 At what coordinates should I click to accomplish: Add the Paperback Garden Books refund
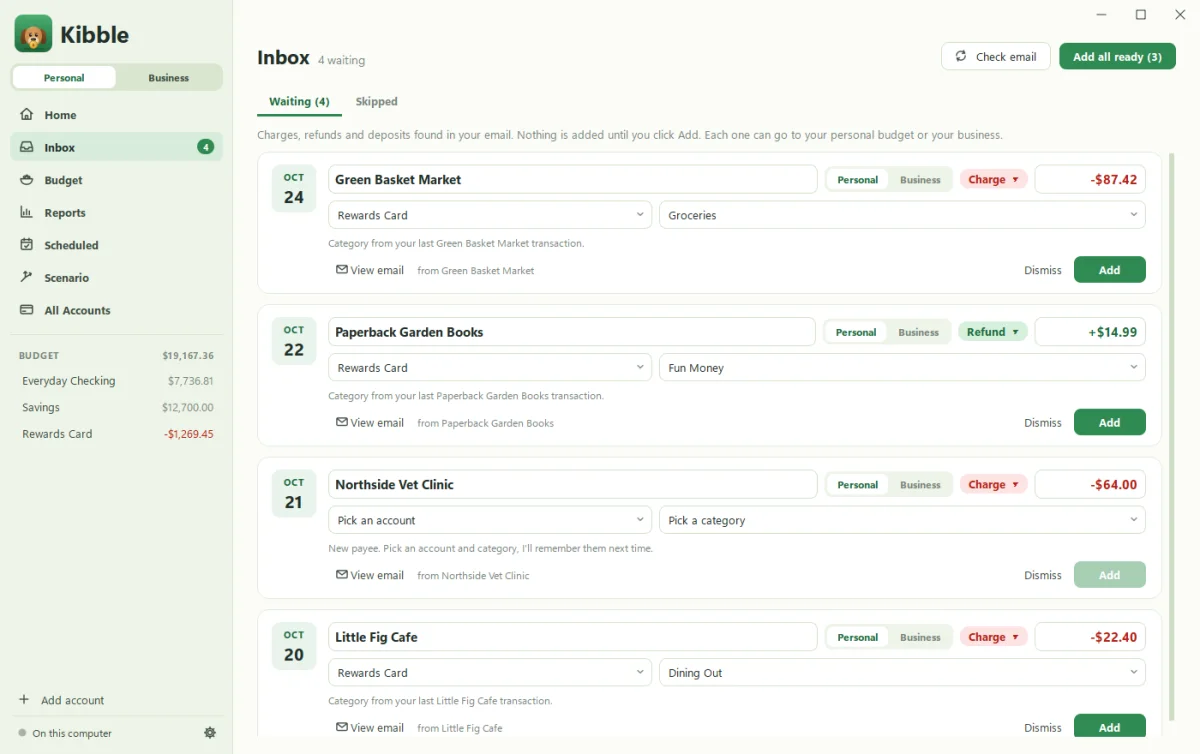[1109, 423]
